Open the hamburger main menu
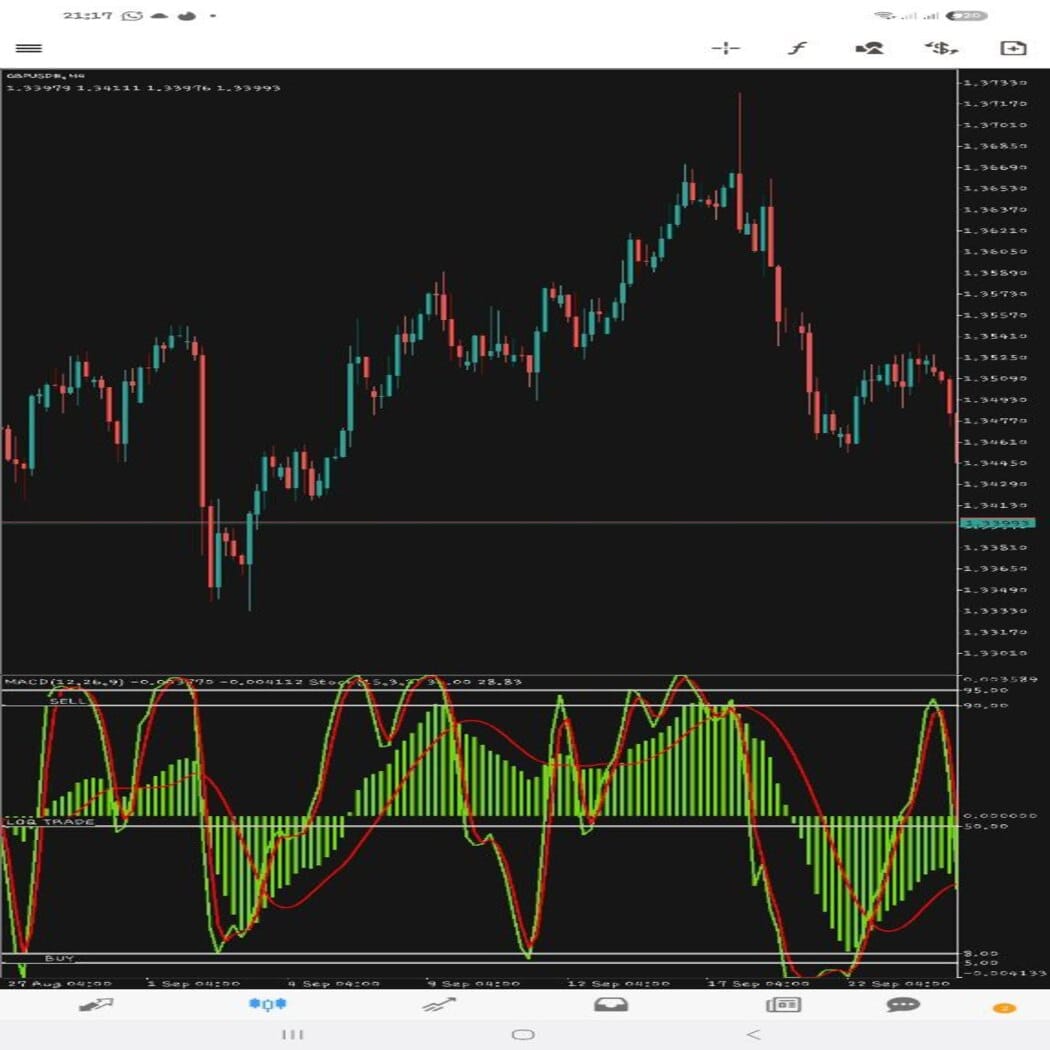 [29, 48]
